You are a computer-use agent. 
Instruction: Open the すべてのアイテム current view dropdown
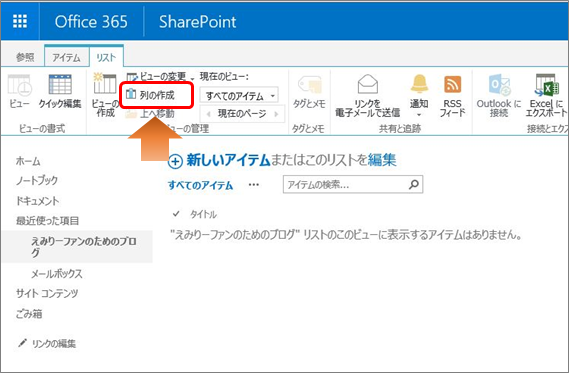click(x=239, y=96)
